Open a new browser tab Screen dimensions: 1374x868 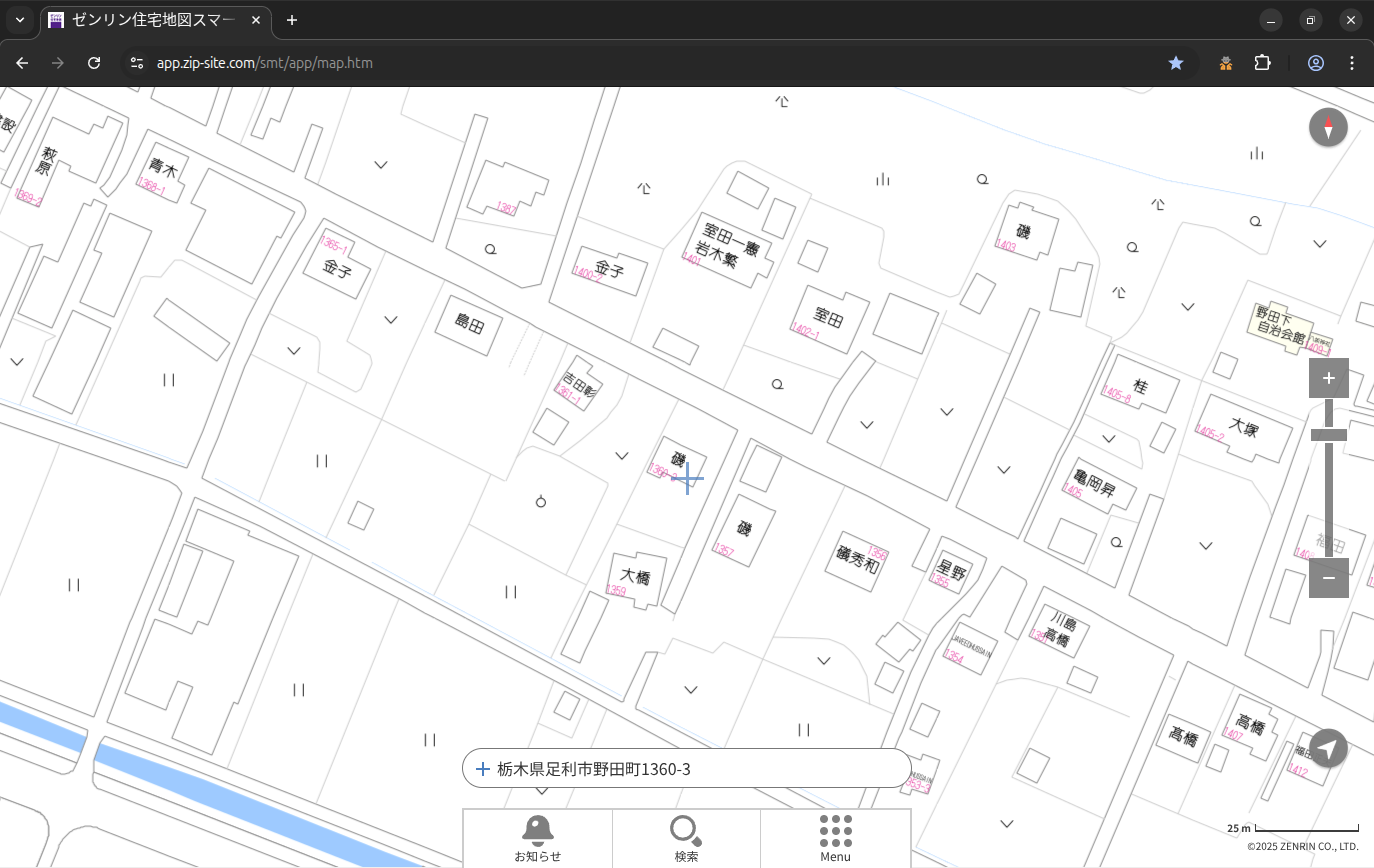292,20
